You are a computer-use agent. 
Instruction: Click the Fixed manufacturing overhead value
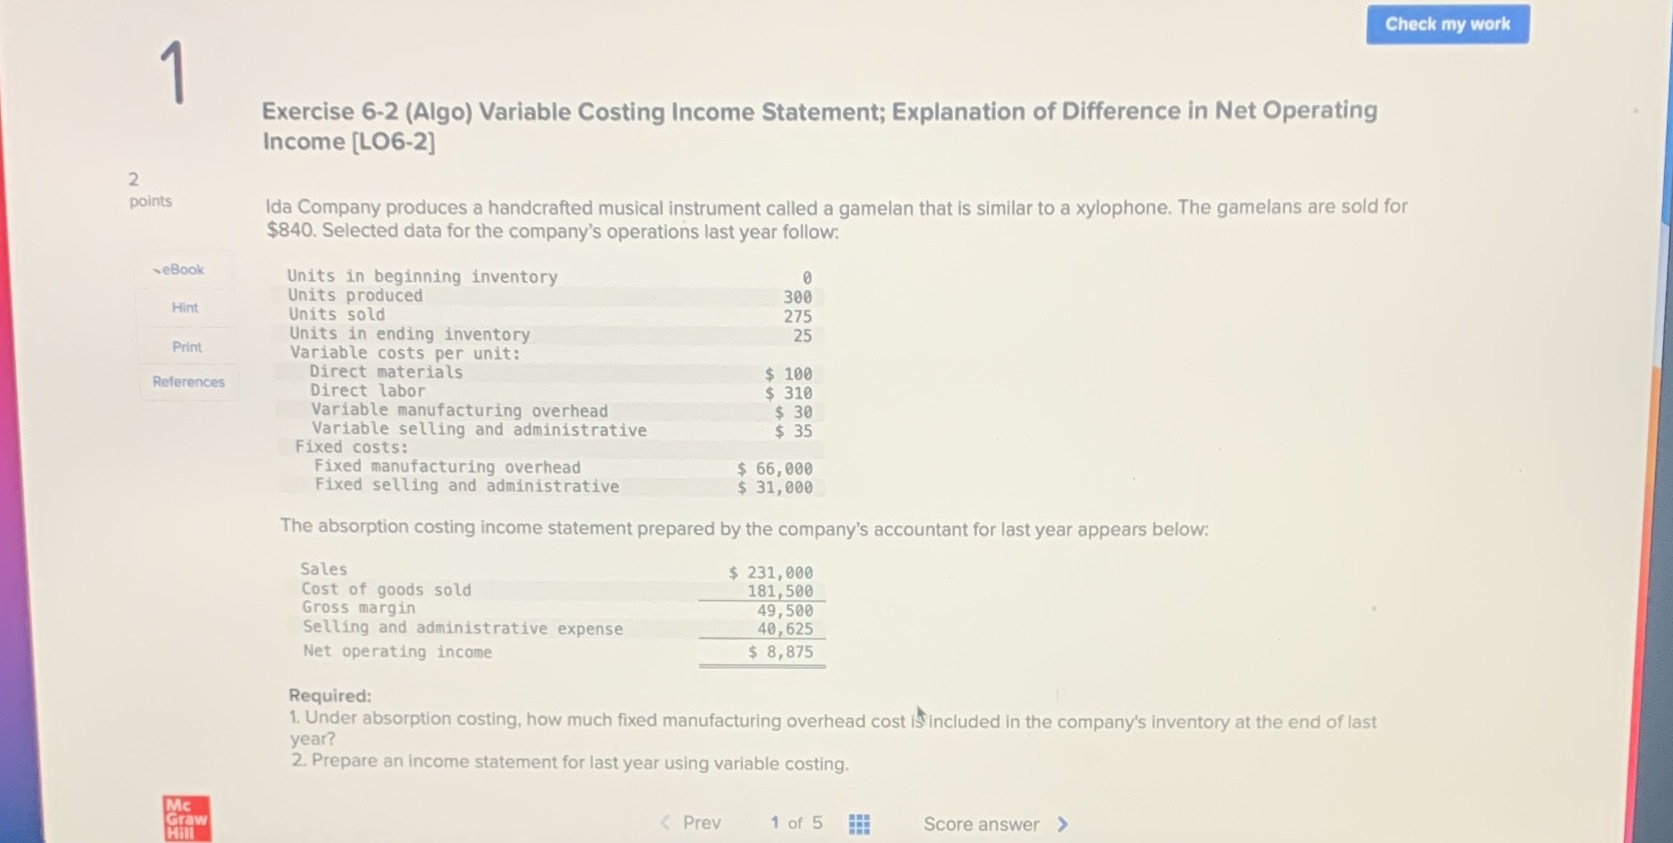(x=775, y=467)
